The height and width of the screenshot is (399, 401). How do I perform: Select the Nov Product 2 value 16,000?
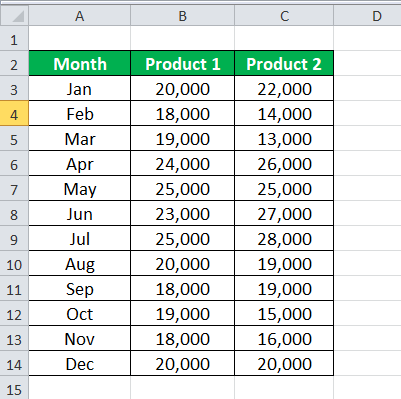(284, 338)
